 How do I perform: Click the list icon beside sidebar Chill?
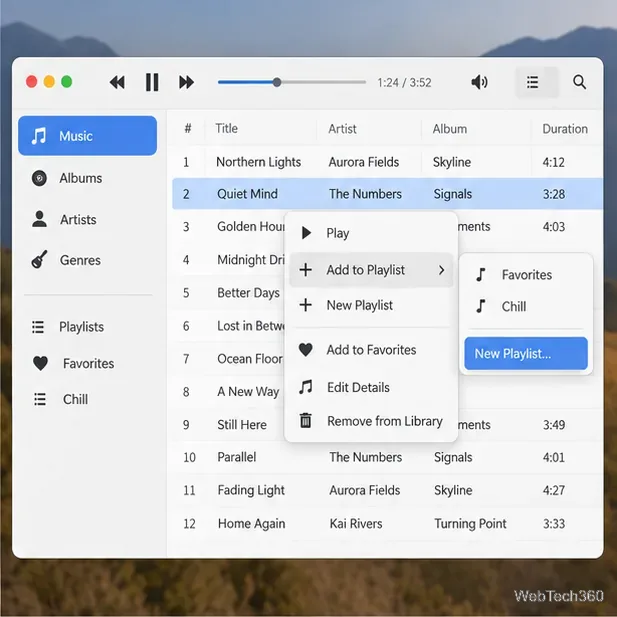(40, 399)
